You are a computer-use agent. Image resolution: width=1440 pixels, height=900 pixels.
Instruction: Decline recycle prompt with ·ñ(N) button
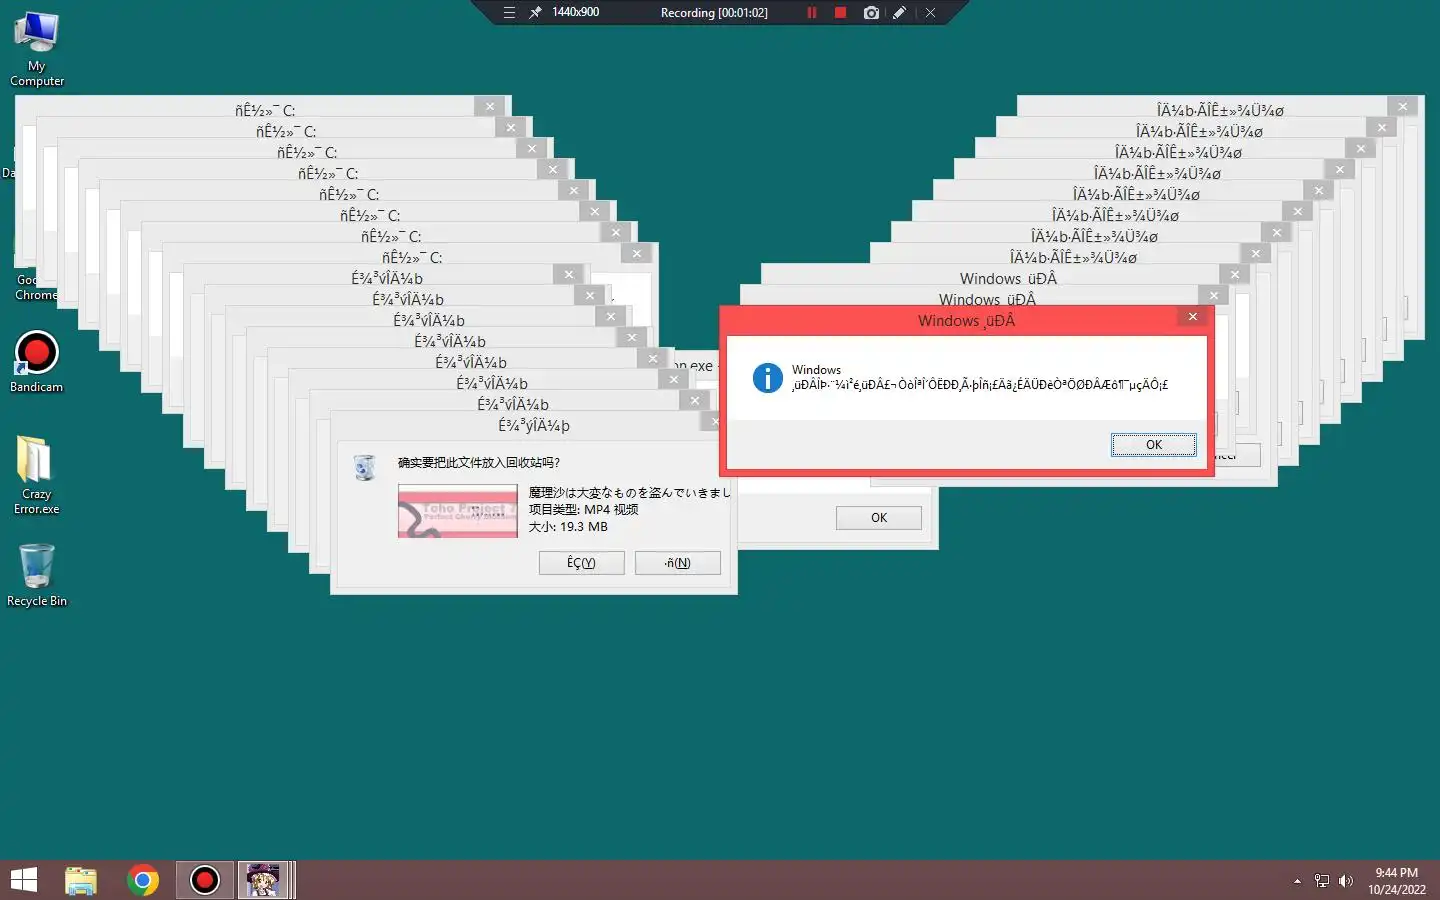678,563
